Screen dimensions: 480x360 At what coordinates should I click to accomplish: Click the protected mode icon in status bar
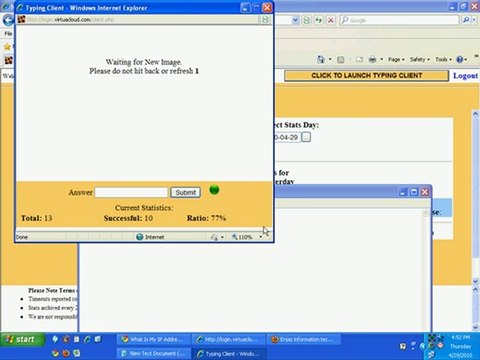point(214,237)
